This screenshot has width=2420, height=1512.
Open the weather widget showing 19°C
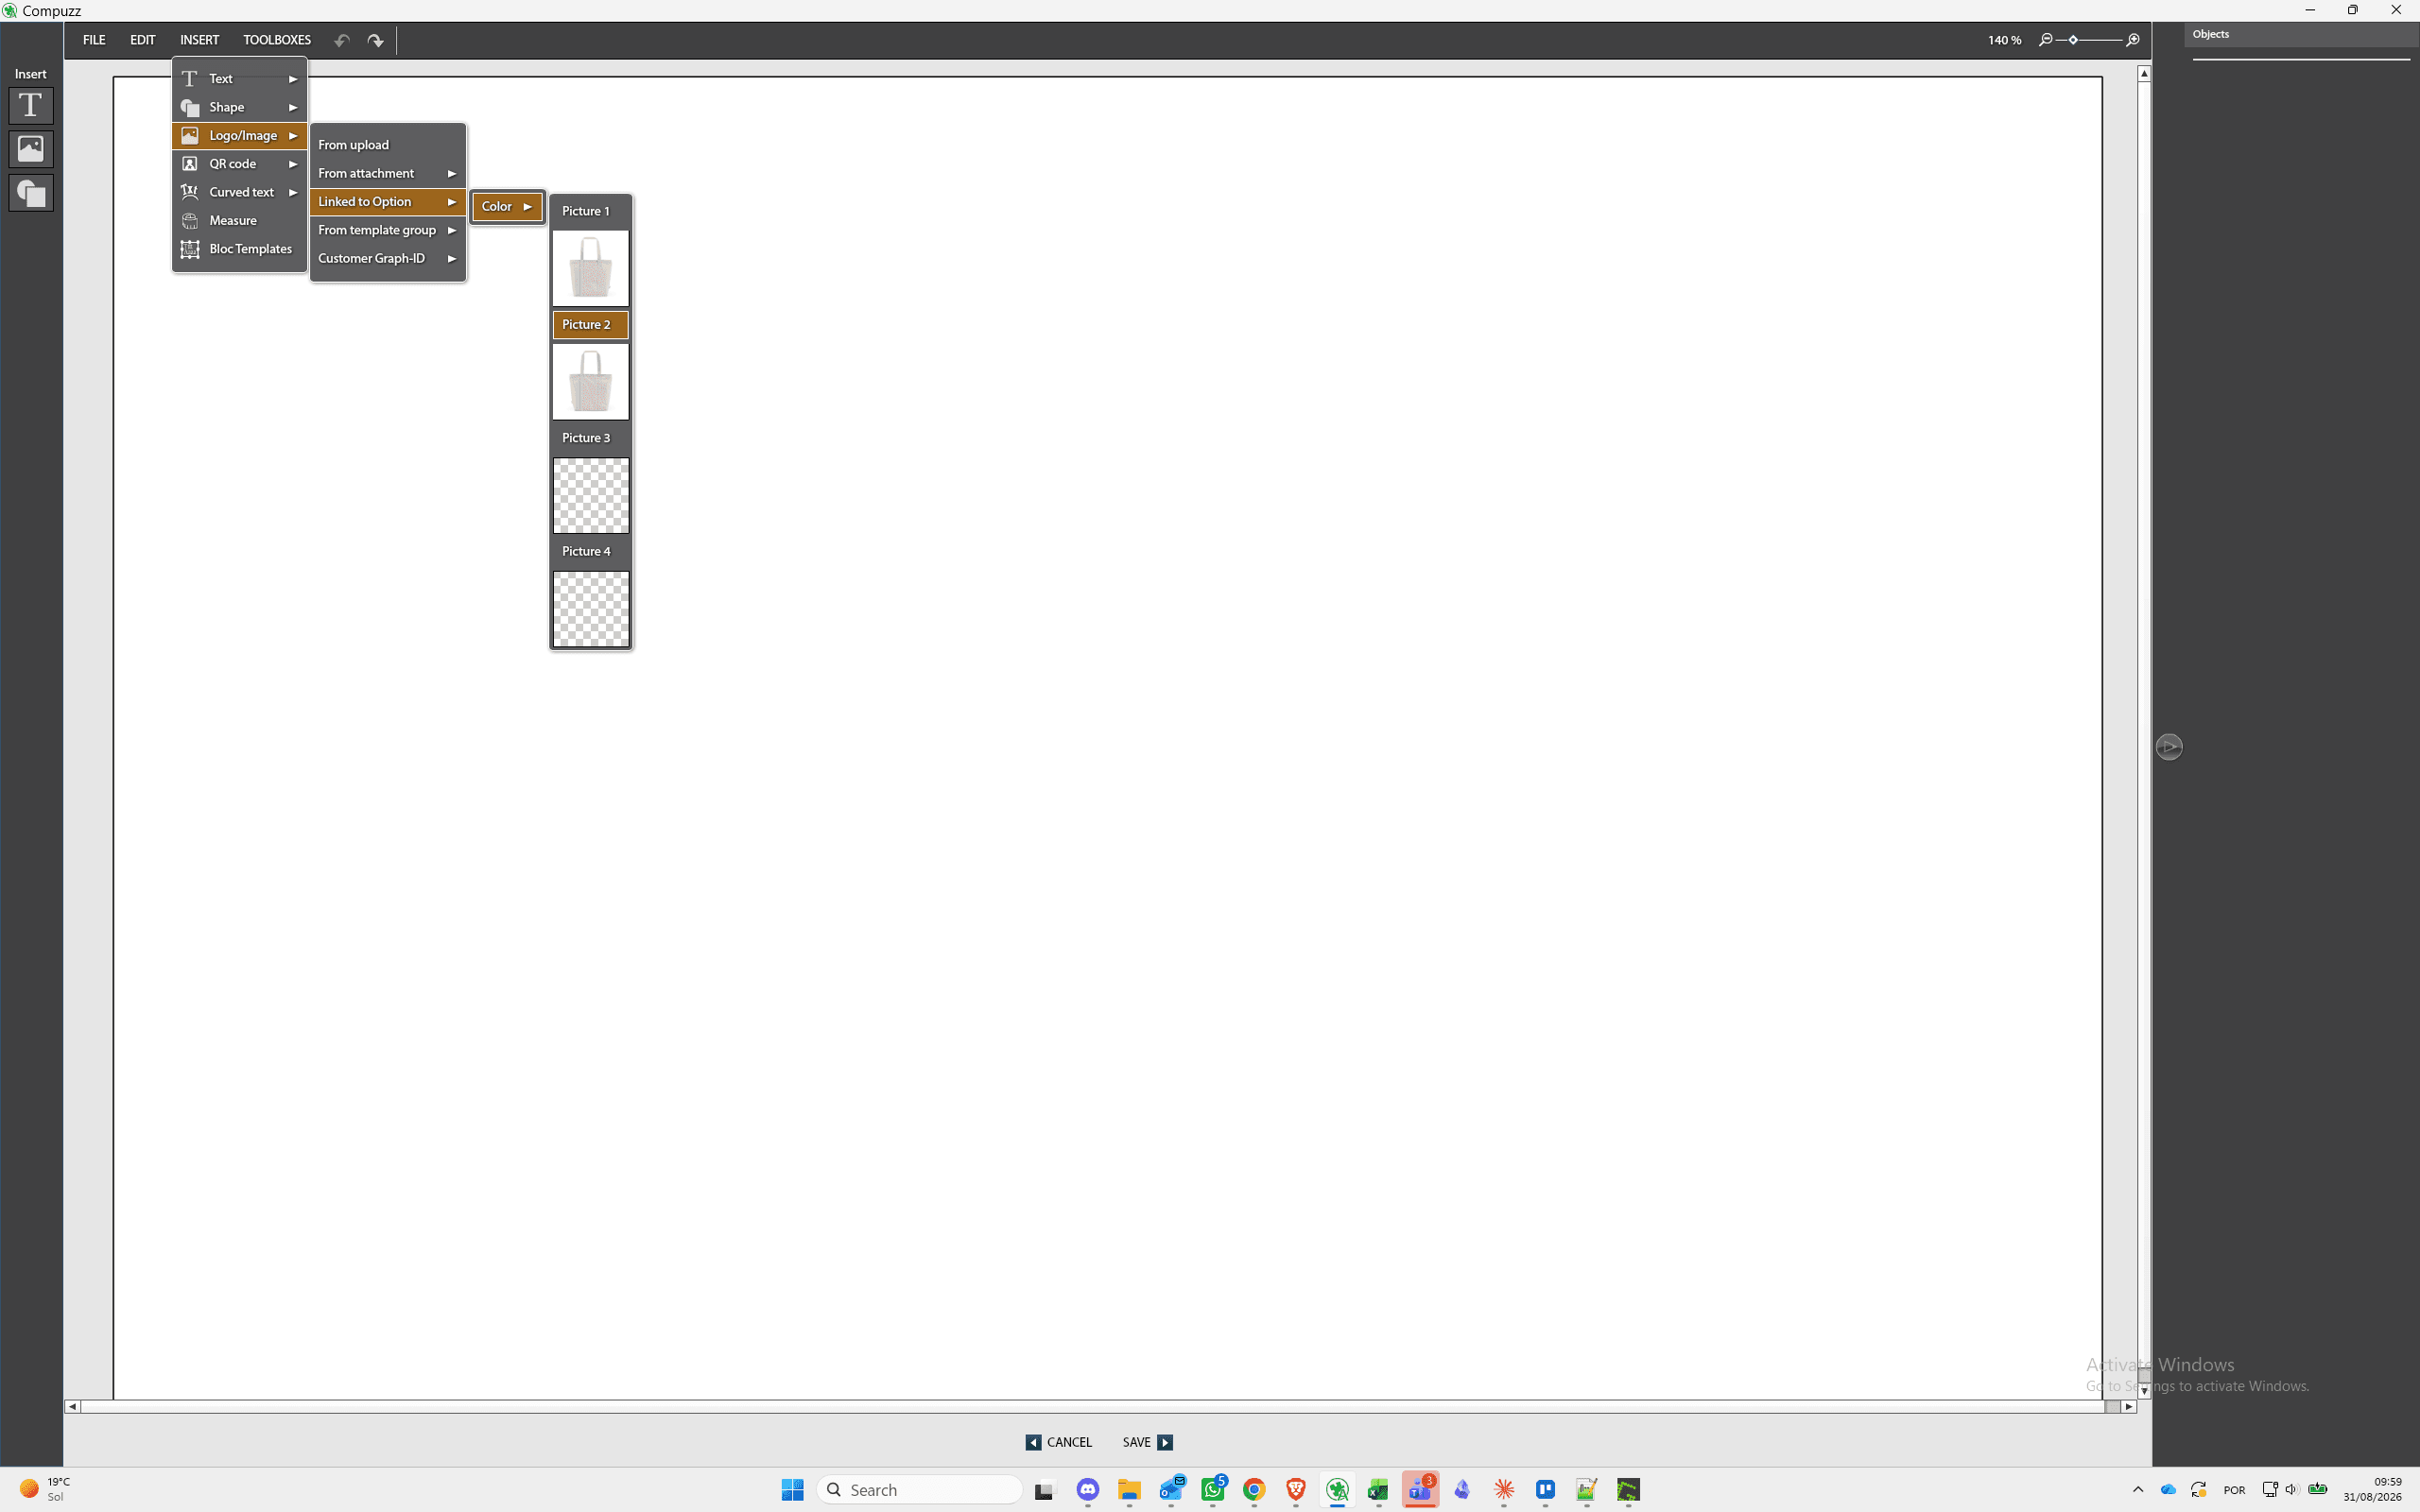(x=45, y=1489)
